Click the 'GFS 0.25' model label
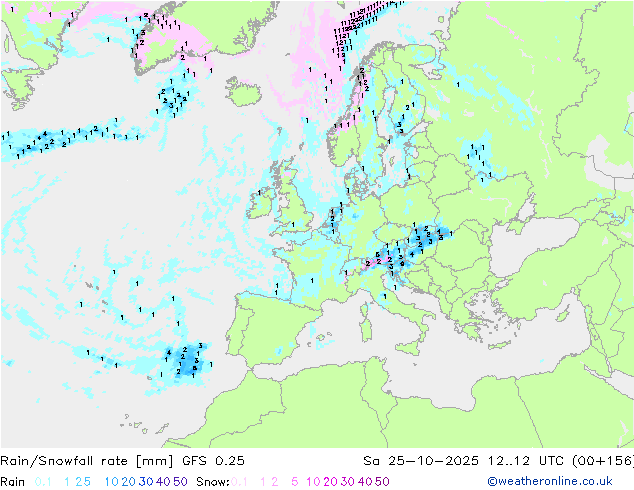Viewport: 634px width, 490px height. [x=213, y=461]
